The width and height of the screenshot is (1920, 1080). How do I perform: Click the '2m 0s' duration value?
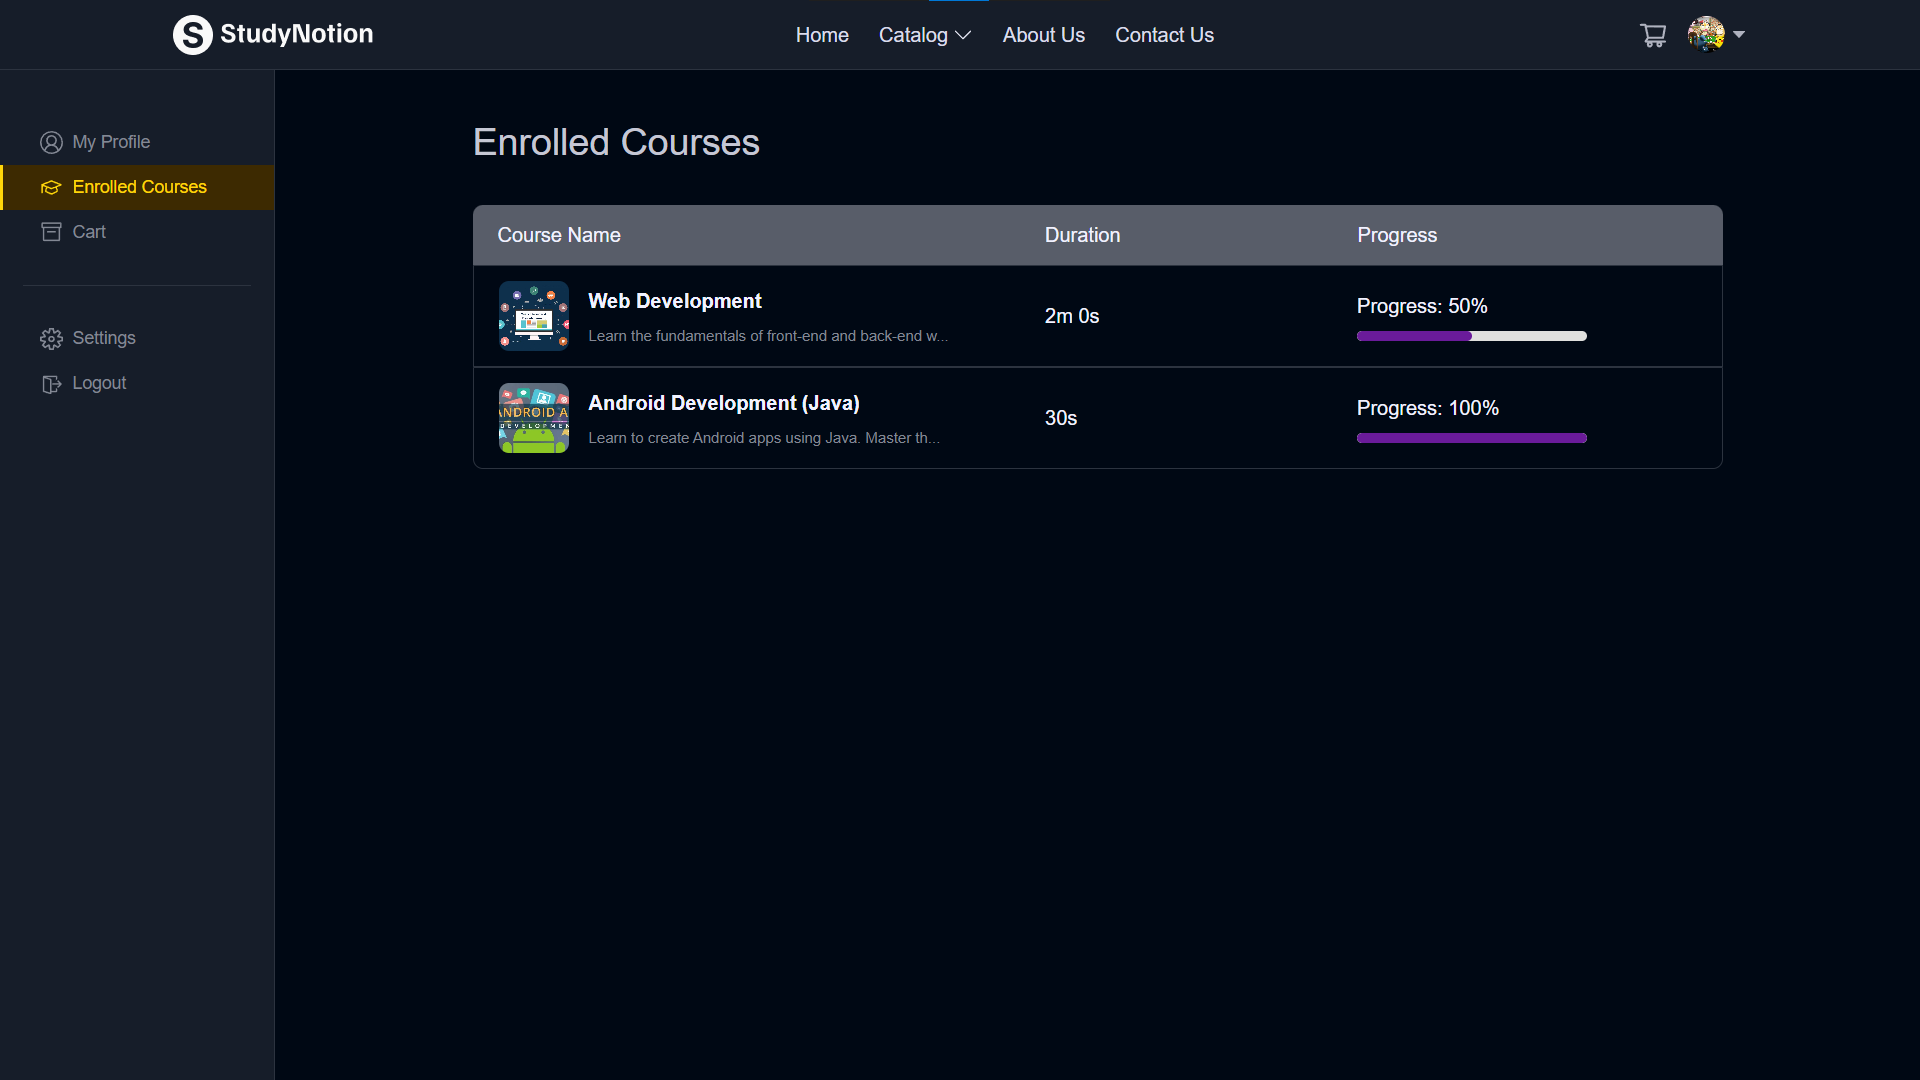point(1072,316)
